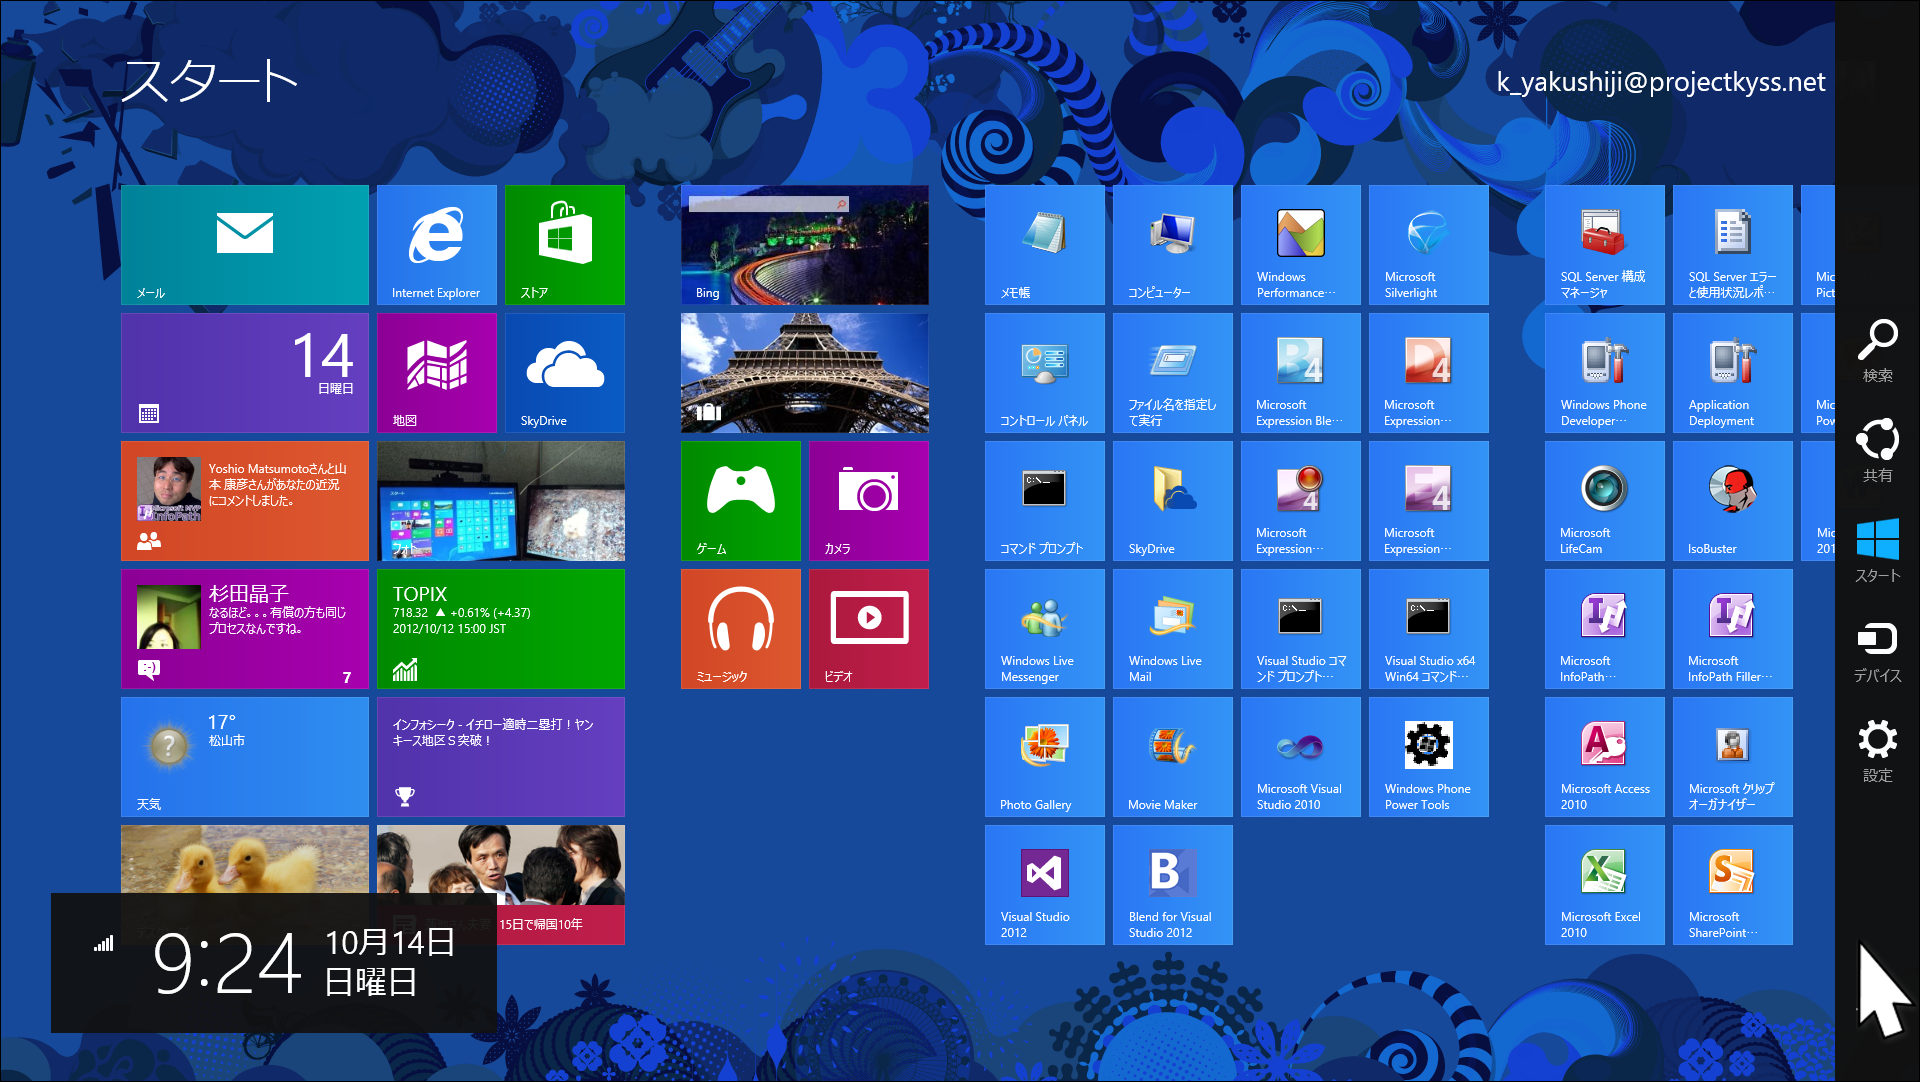Open Windows Live Mail tile
Screen dimensions: 1920x1082
(1173, 629)
